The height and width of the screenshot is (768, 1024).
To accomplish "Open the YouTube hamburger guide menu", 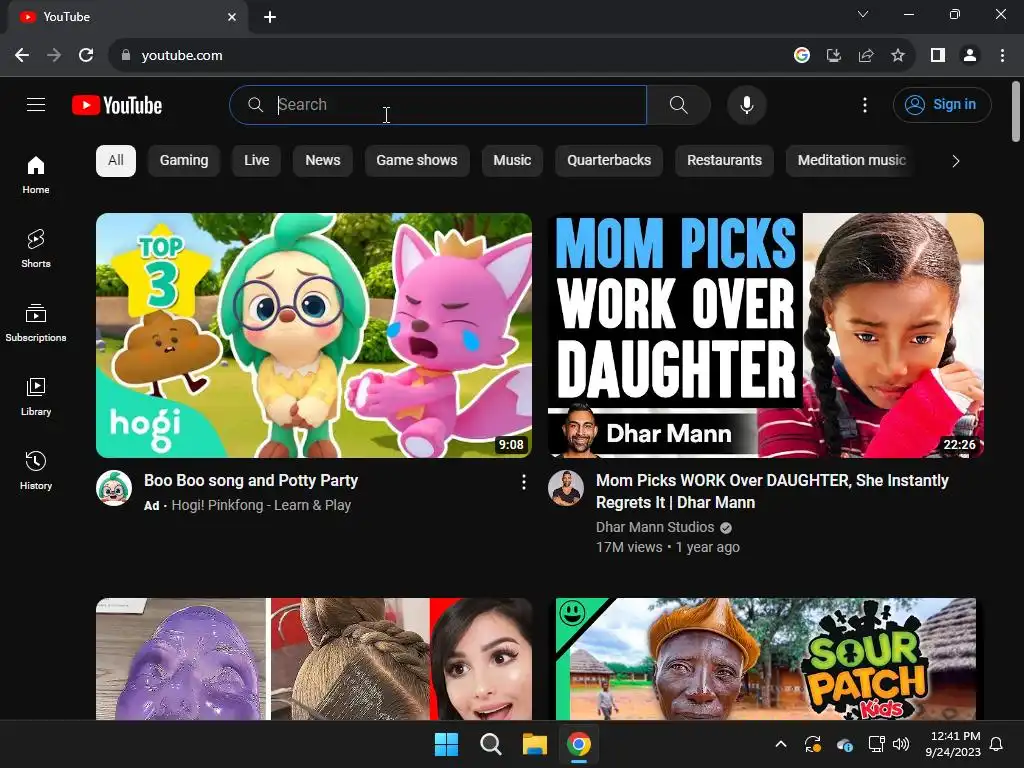I will point(36,104).
